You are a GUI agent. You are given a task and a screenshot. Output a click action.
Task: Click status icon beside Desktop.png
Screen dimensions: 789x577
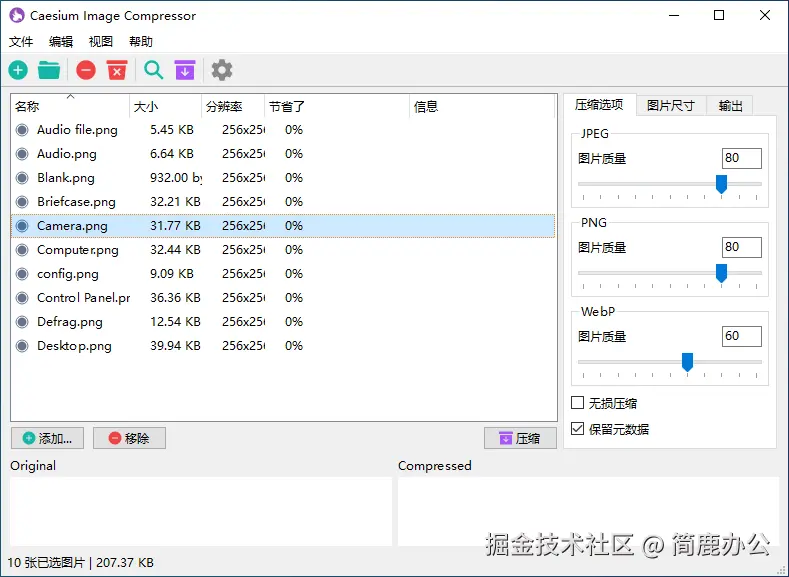pos(22,346)
